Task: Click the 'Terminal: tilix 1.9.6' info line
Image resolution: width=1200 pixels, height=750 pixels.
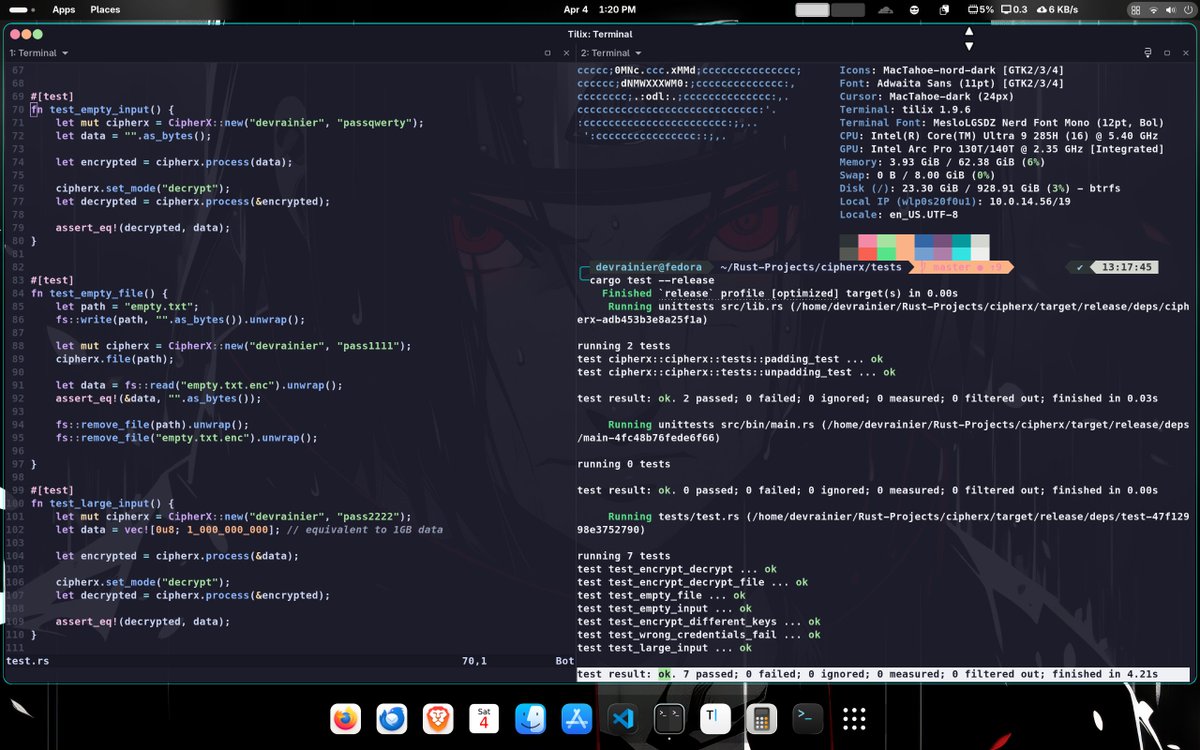Action: [x=904, y=110]
